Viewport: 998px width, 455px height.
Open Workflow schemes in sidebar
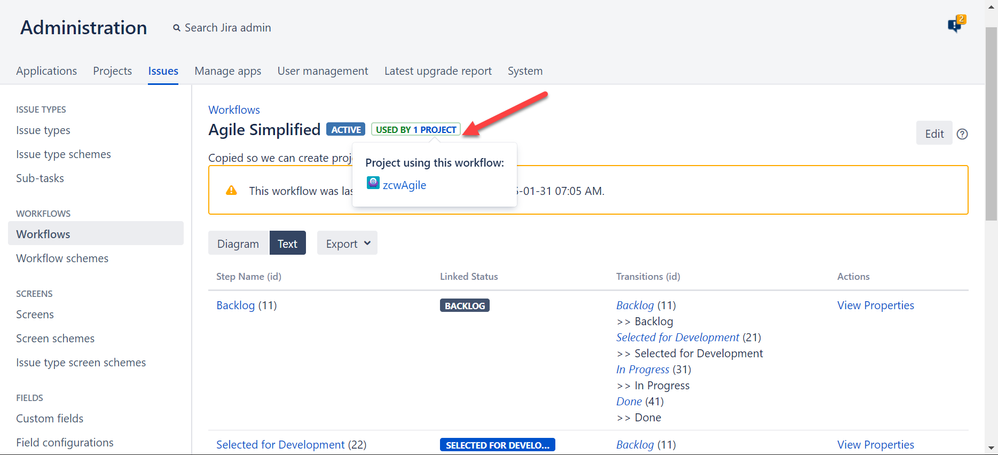coord(62,258)
